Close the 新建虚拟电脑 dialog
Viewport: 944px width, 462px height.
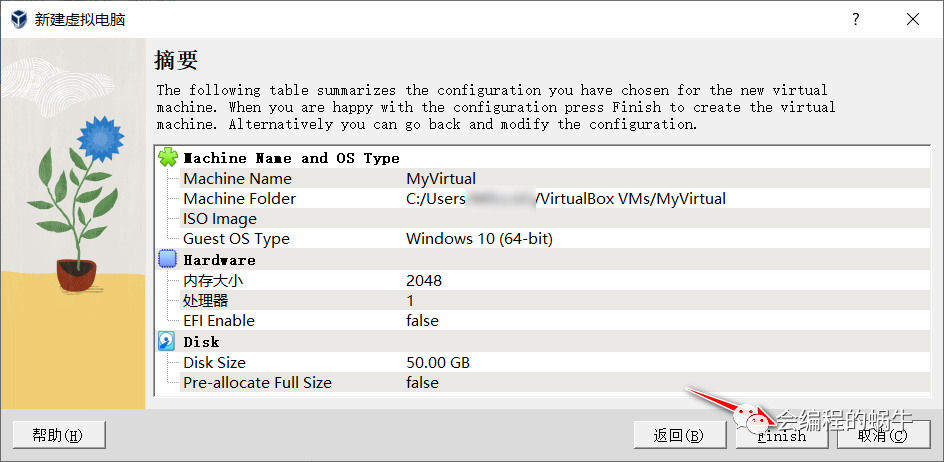click(x=913, y=19)
